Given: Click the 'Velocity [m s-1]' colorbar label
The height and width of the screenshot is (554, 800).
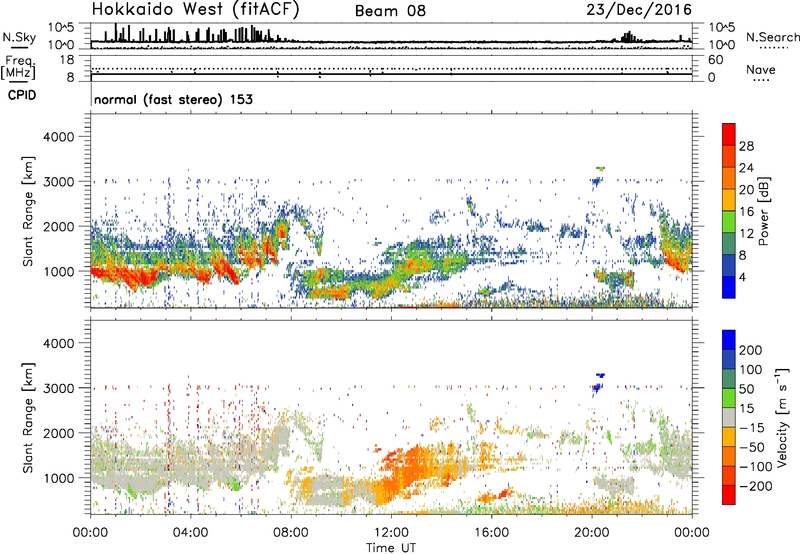Looking at the screenshot, I should coord(781,417).
